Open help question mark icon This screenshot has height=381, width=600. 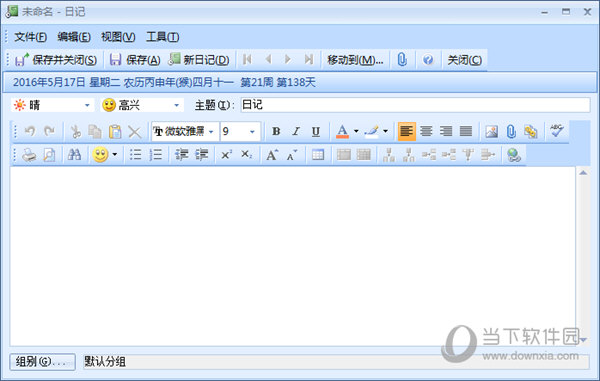pyautogui.click(x=428, y=59)
